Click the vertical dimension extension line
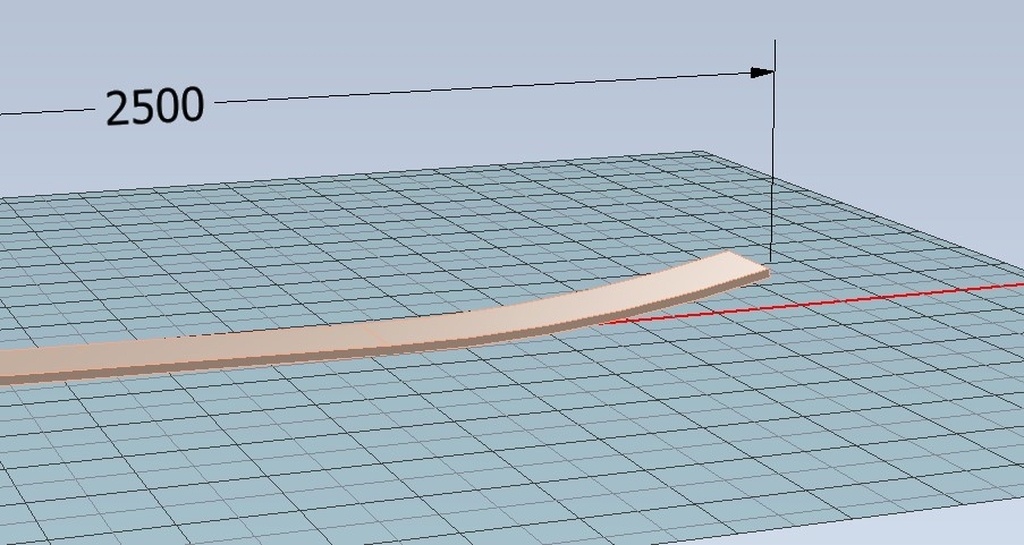Screen dimensions: 1024x545 773,150
